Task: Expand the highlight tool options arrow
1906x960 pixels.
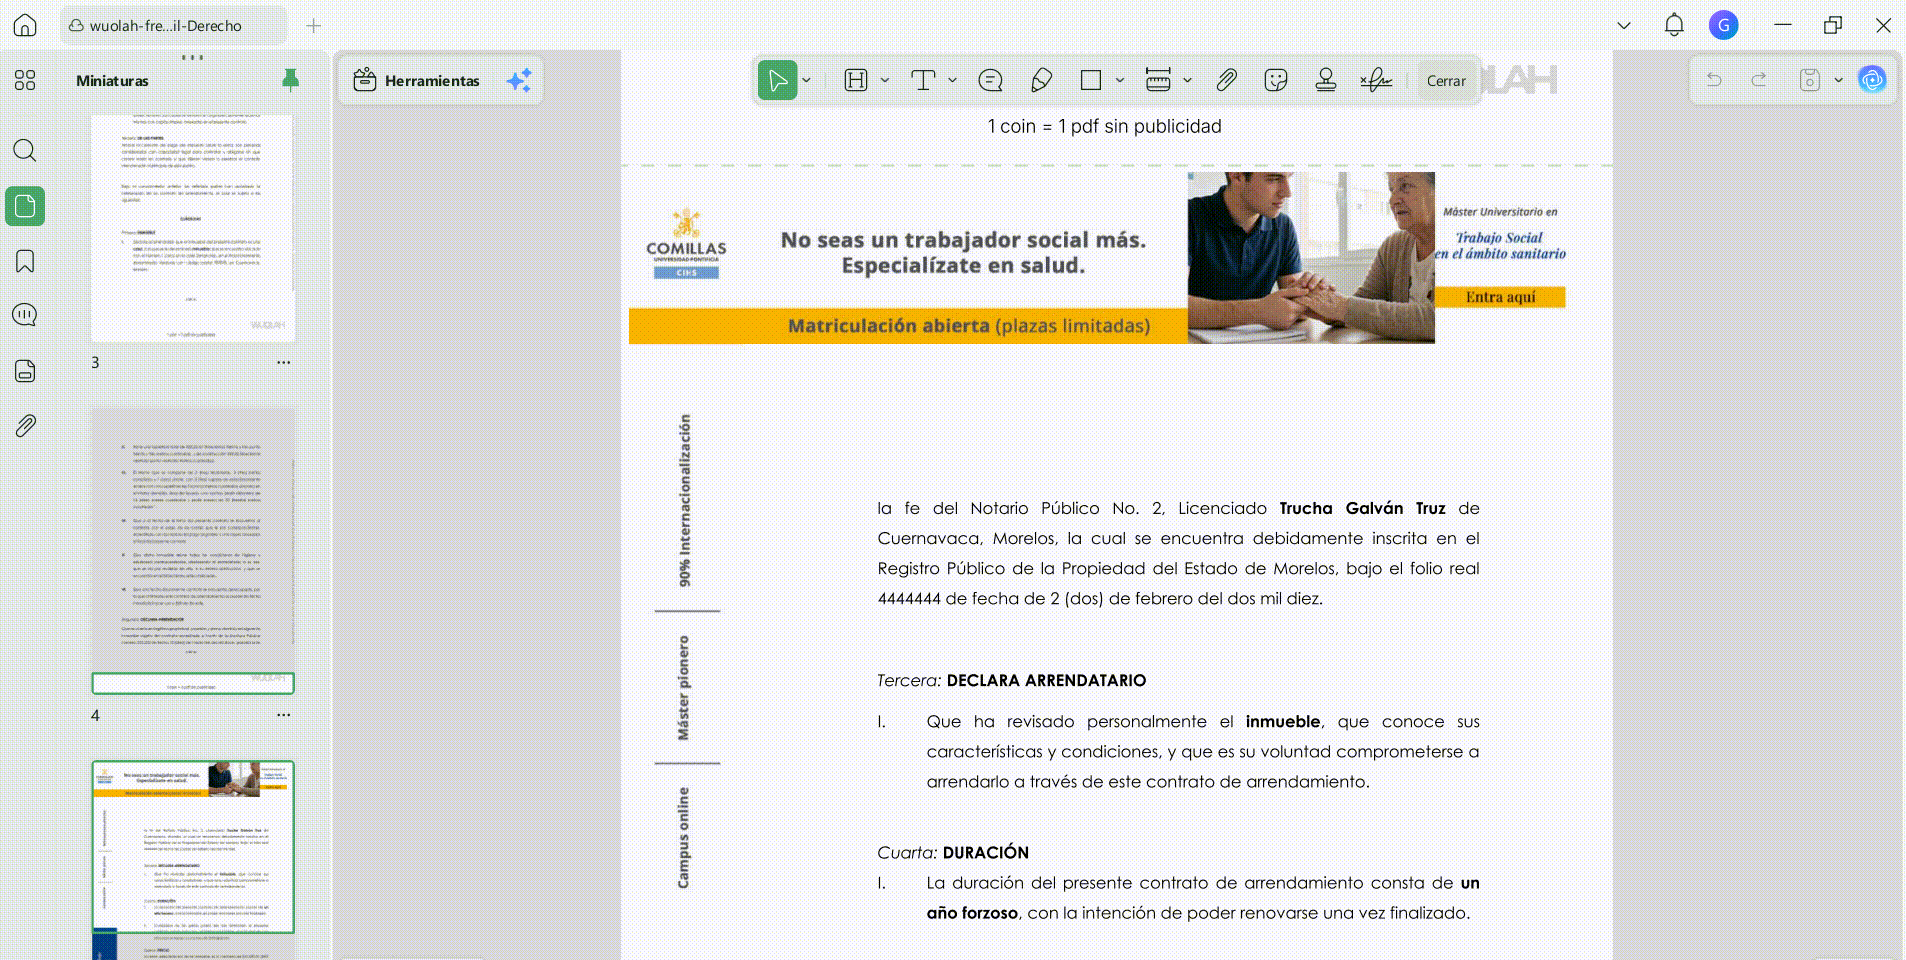Action: [885, 80]
